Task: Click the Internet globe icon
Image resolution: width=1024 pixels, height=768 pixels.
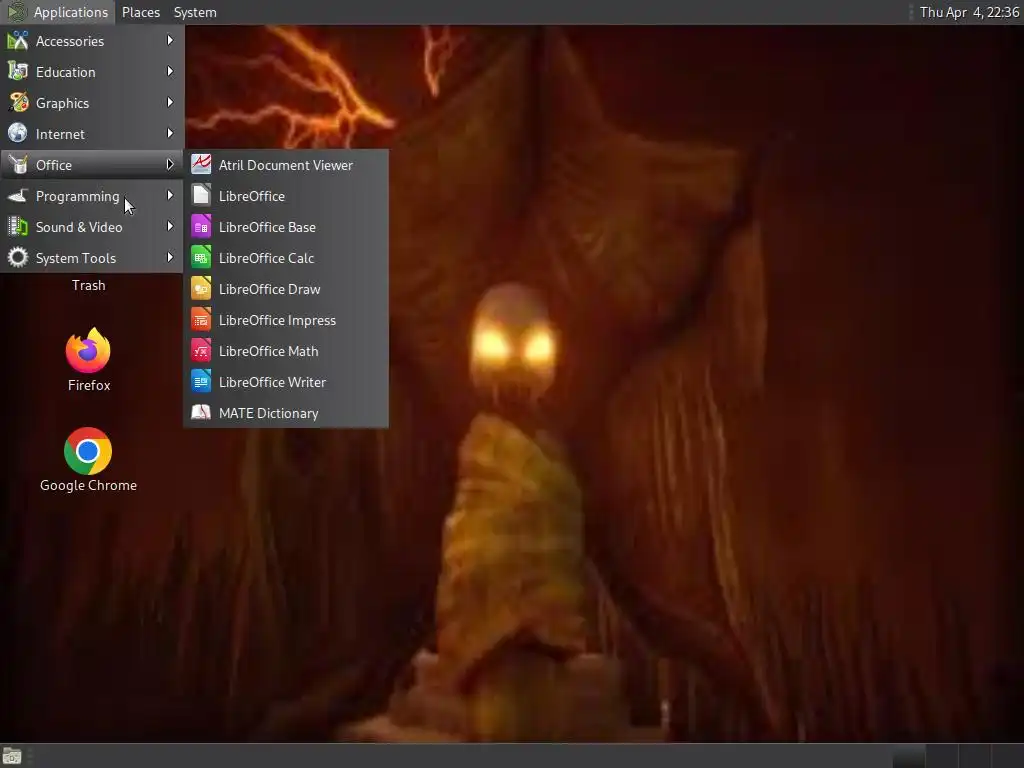Action: click(18, 133)
